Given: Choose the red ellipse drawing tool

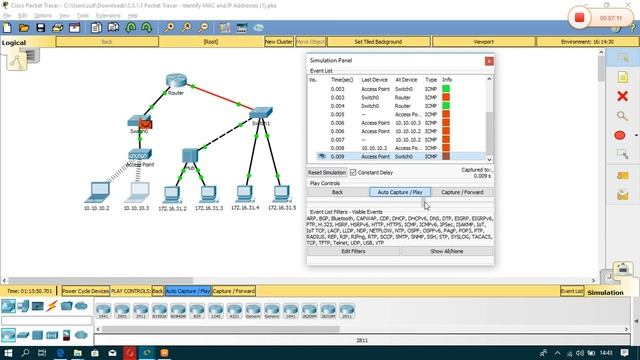Looking at the screenshot, I should [x=620, y=135].
